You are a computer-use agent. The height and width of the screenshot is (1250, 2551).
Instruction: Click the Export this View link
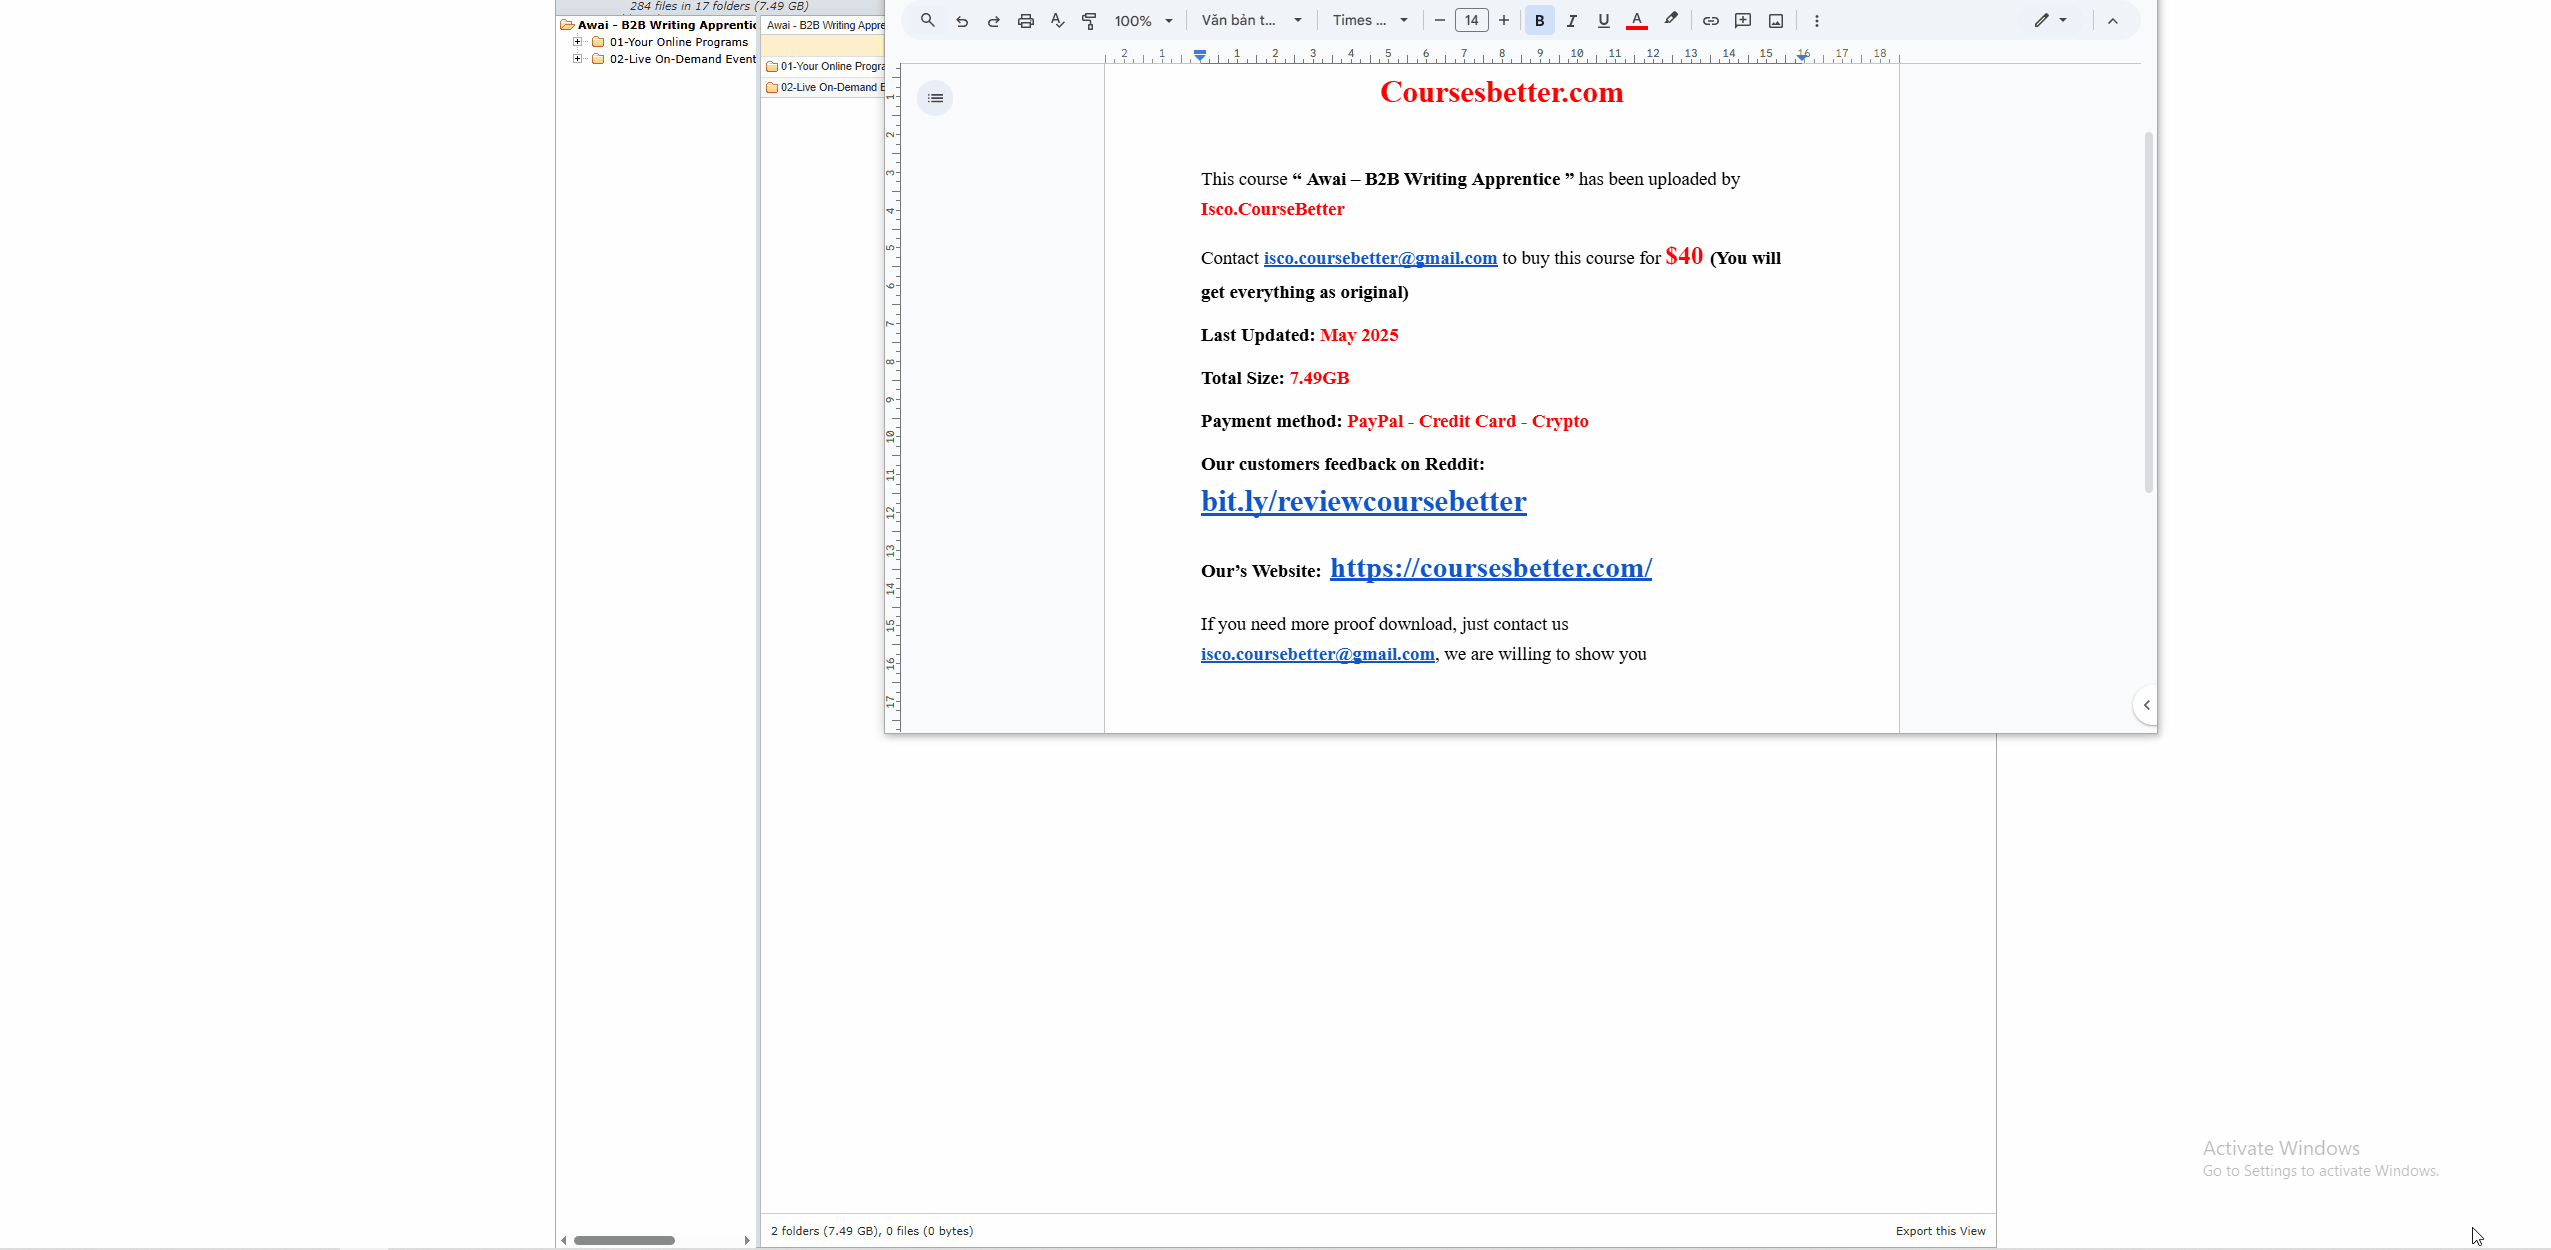pyautogui.click(x=1940, y=1231)
